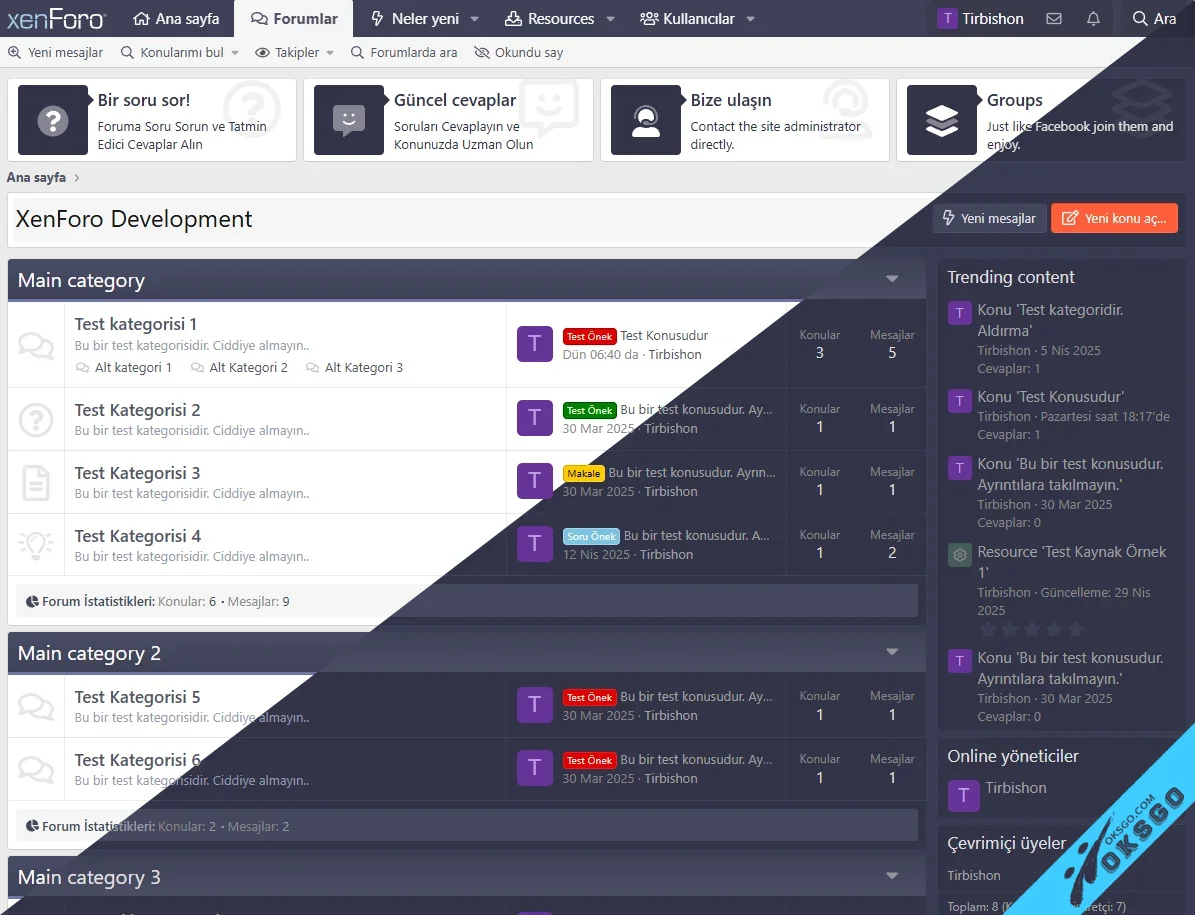Collapse the Main category section
Viewport: 1195px width, 915px height.
[x=892, y=280]
